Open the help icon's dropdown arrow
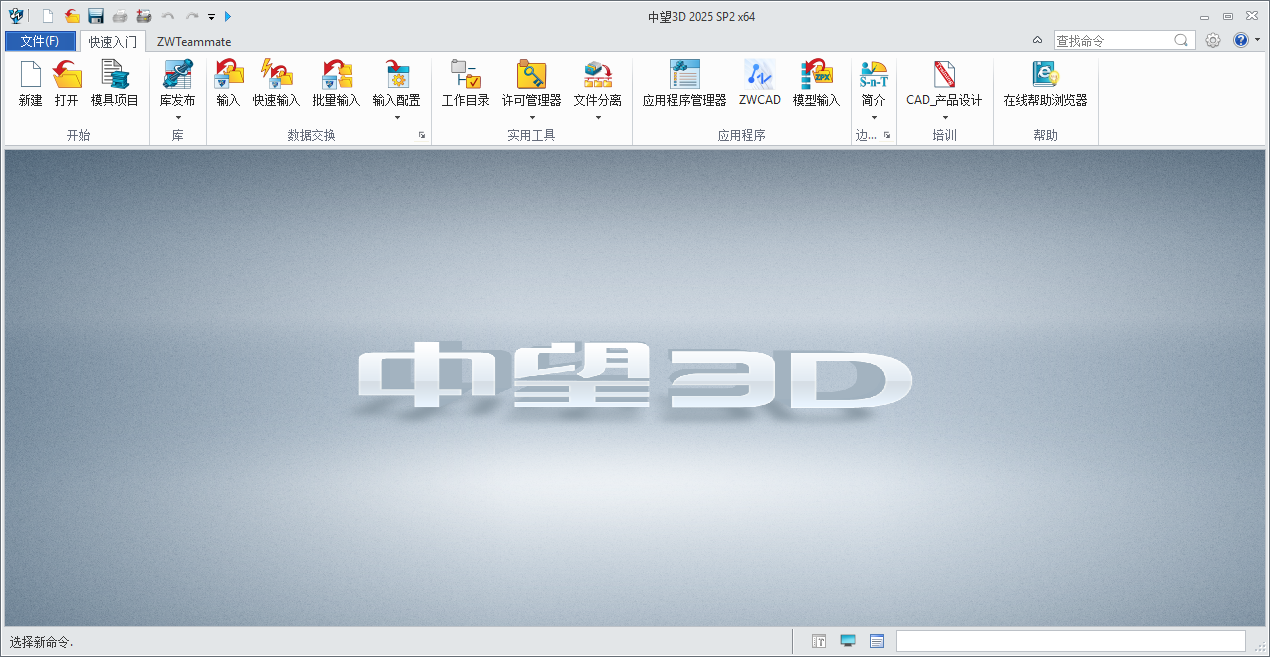1270x657 pixels. coord(1255,40)
